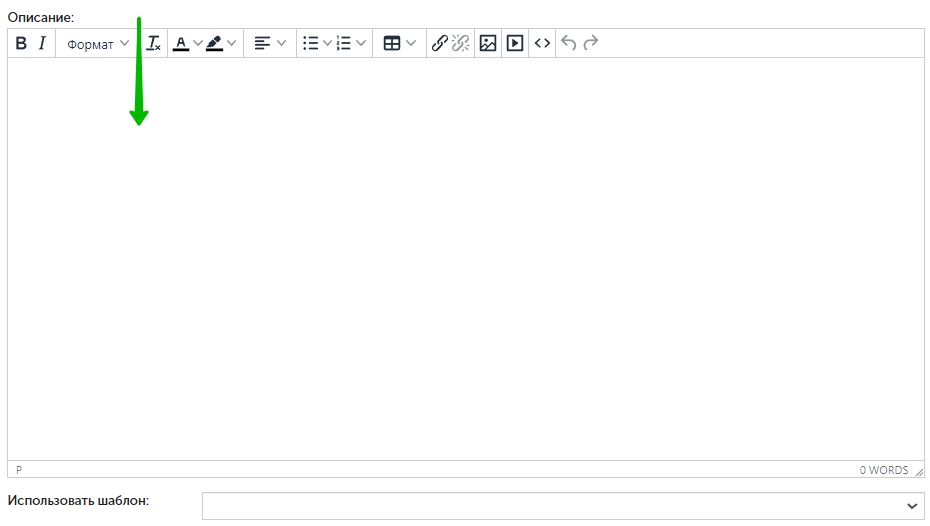
Task: Insert a numbered list
Action: coord(344,43)
